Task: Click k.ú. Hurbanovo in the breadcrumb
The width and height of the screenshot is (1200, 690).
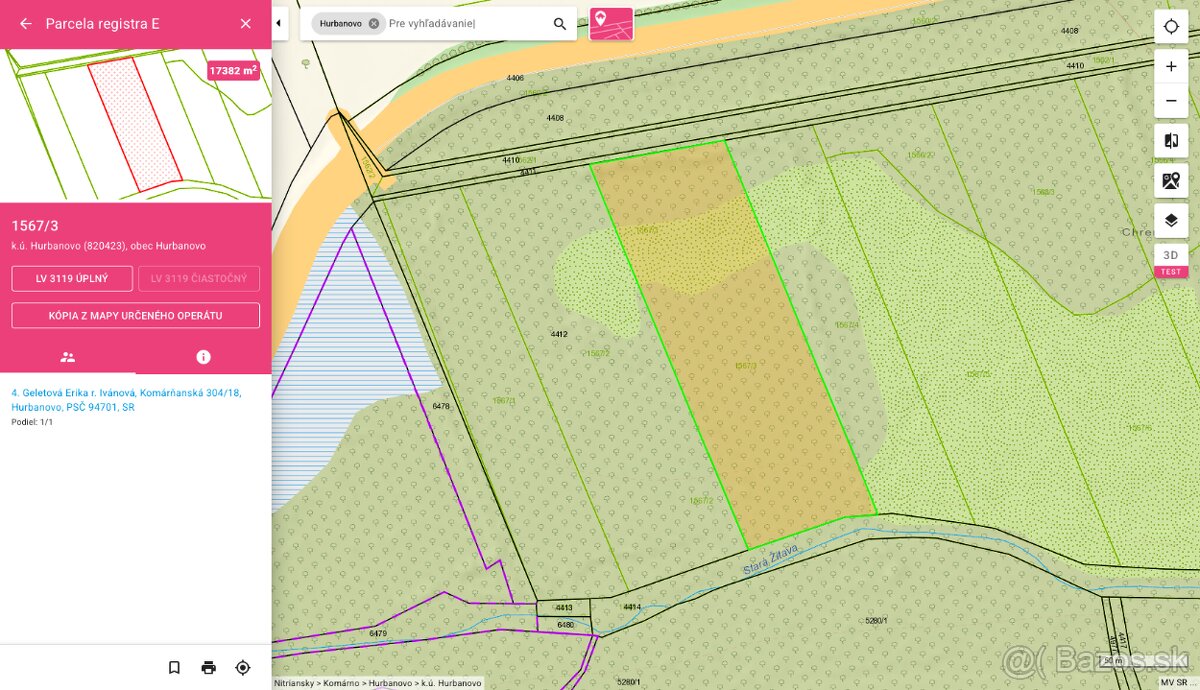Action: [449, 682]
